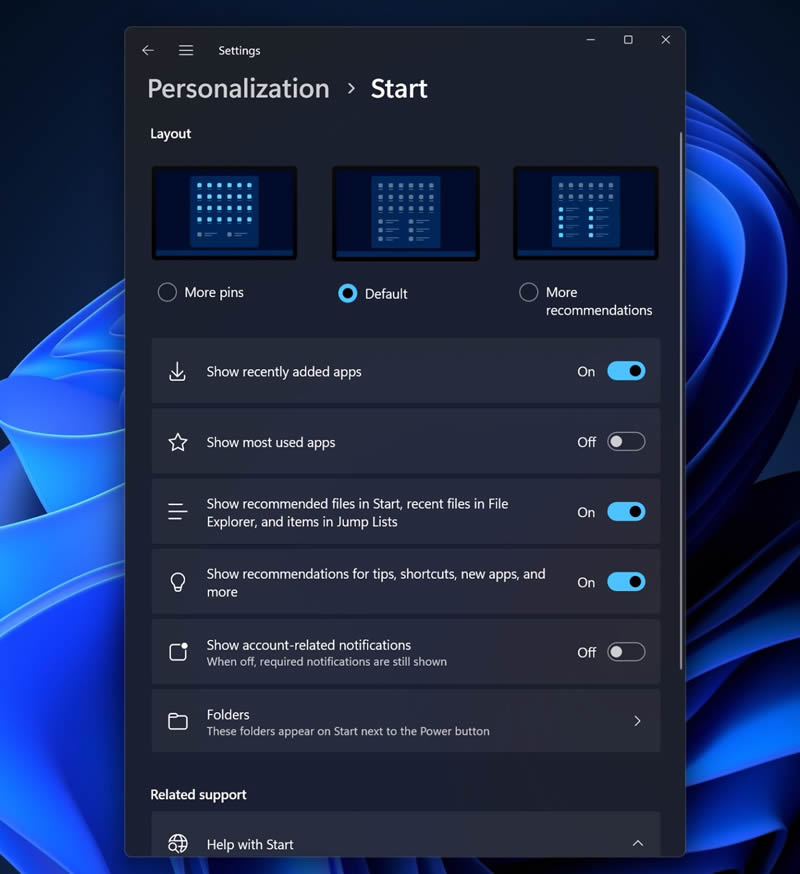Viewport: 800px width, 874px height.
Task: Click the folder icon in Folders row
Action: [x=178, y=721]
